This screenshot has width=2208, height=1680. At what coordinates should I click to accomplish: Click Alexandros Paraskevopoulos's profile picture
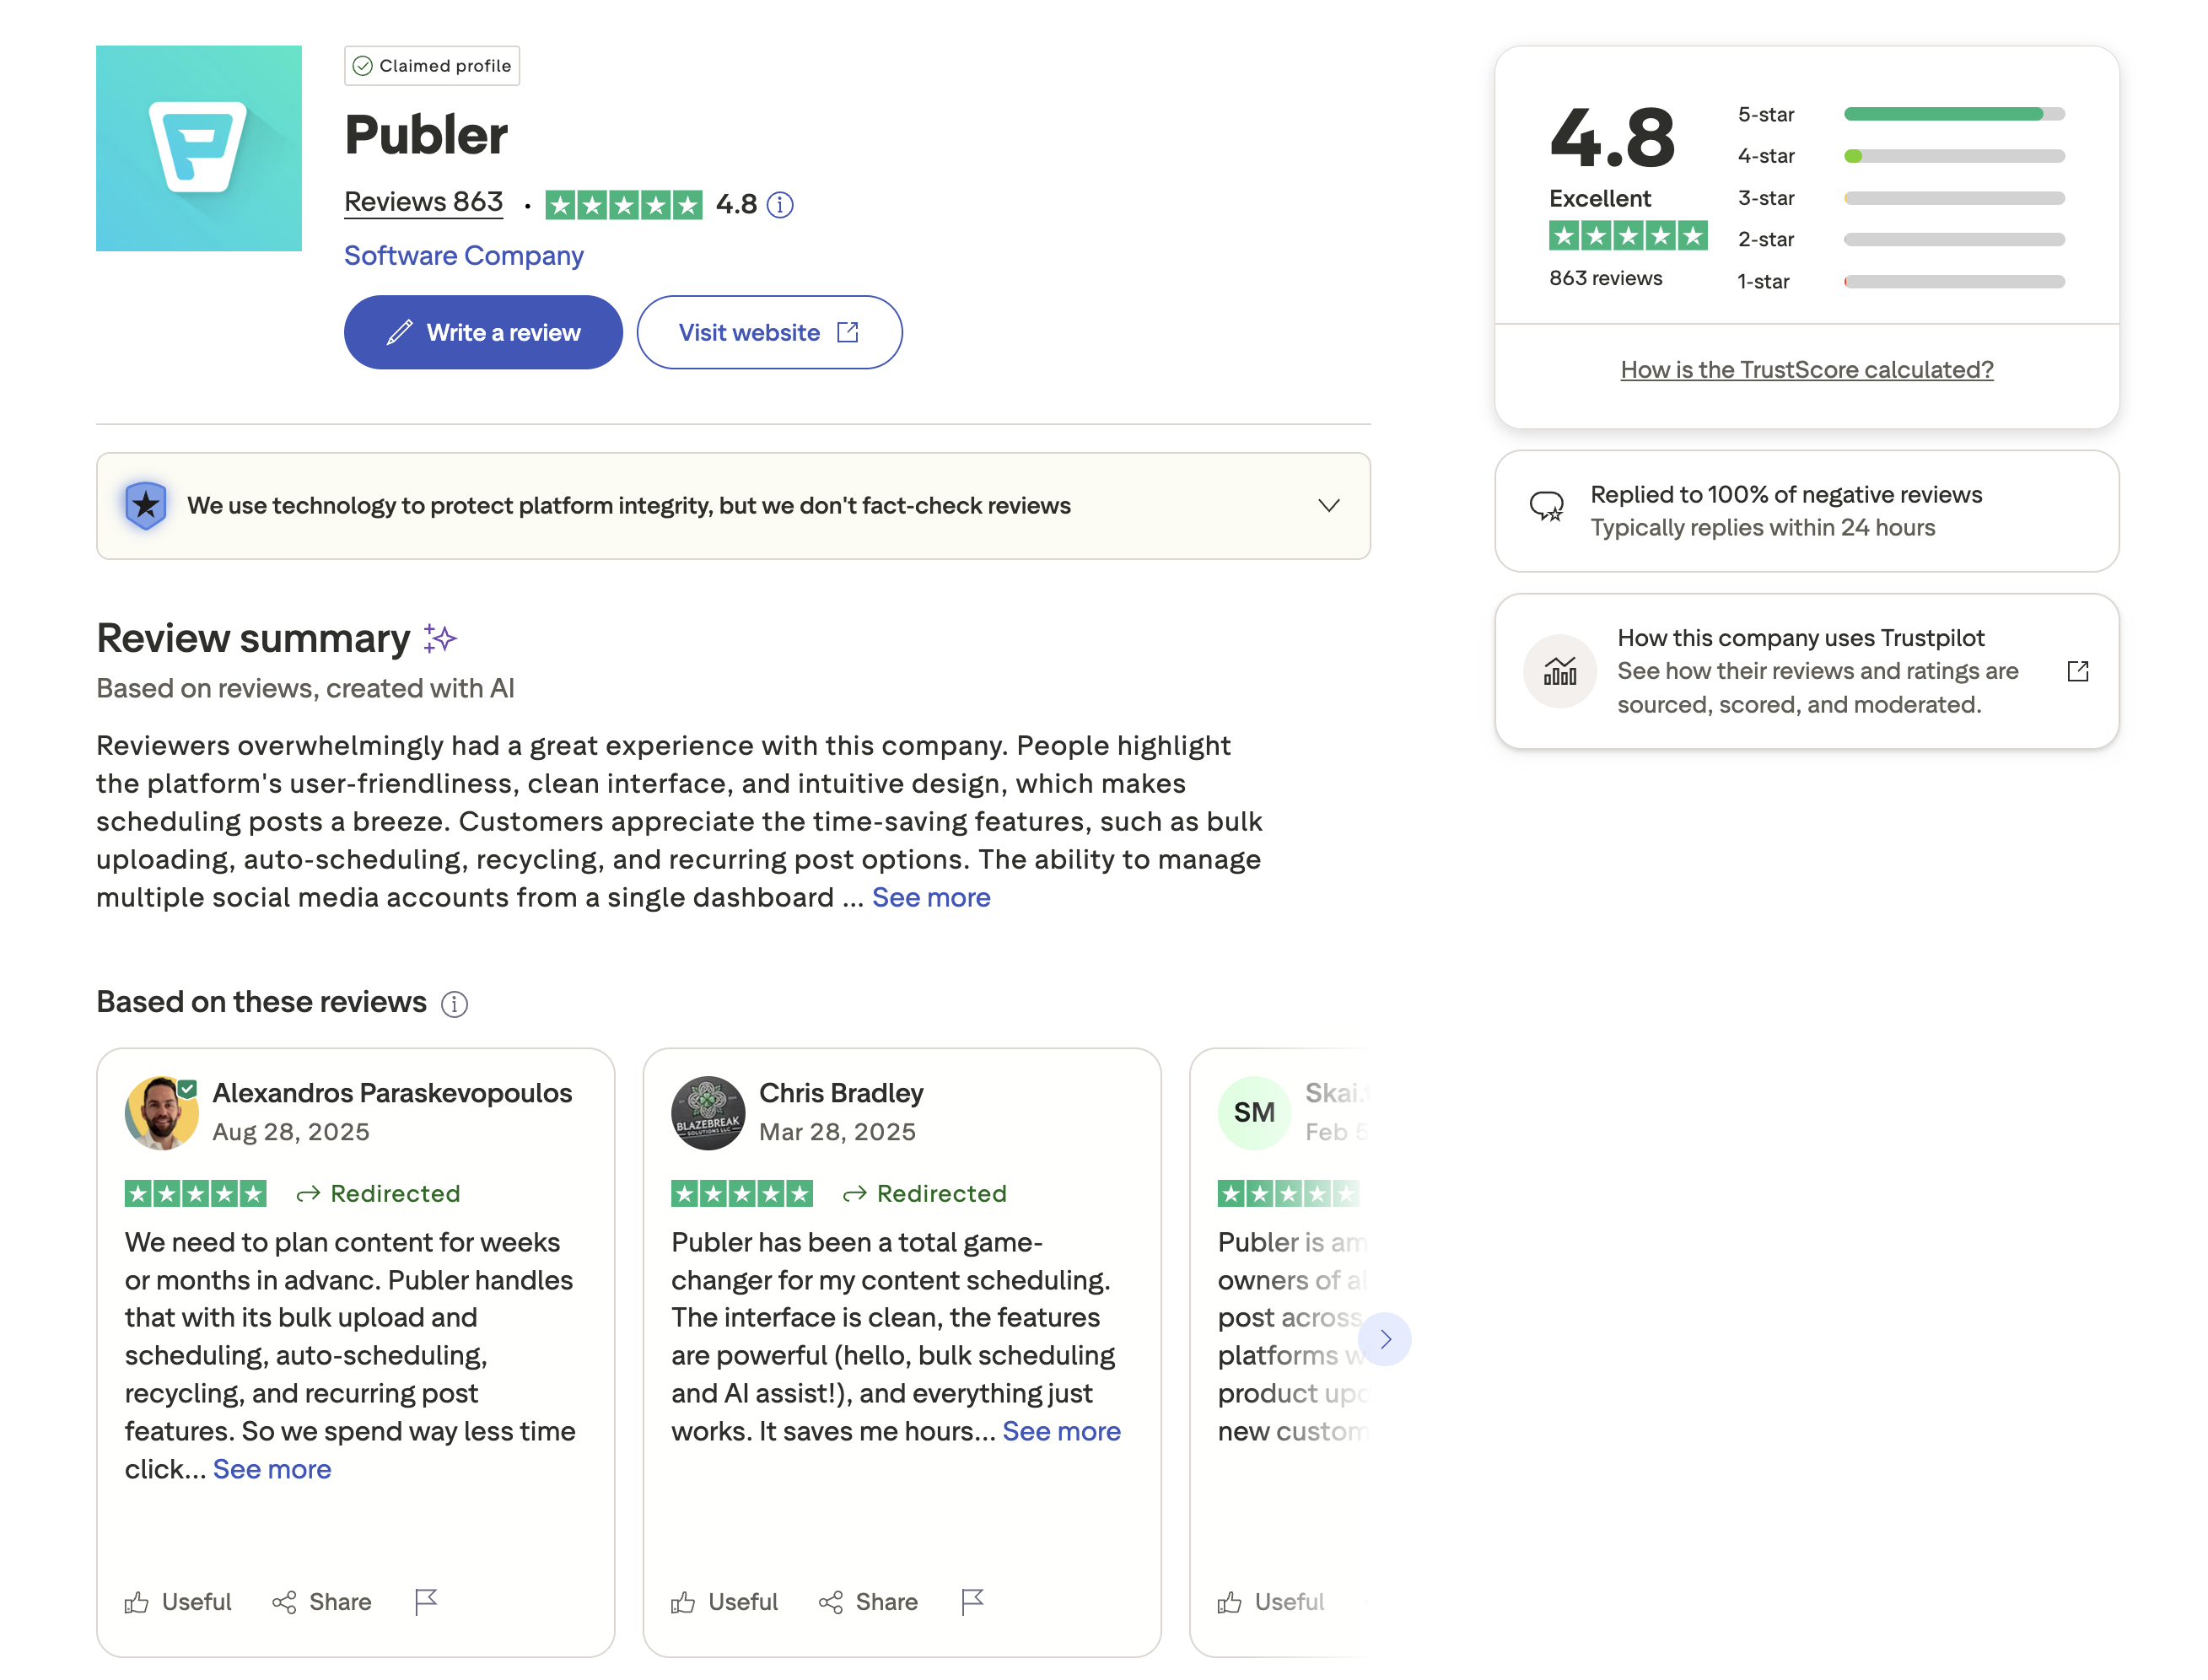(160, 1112)
